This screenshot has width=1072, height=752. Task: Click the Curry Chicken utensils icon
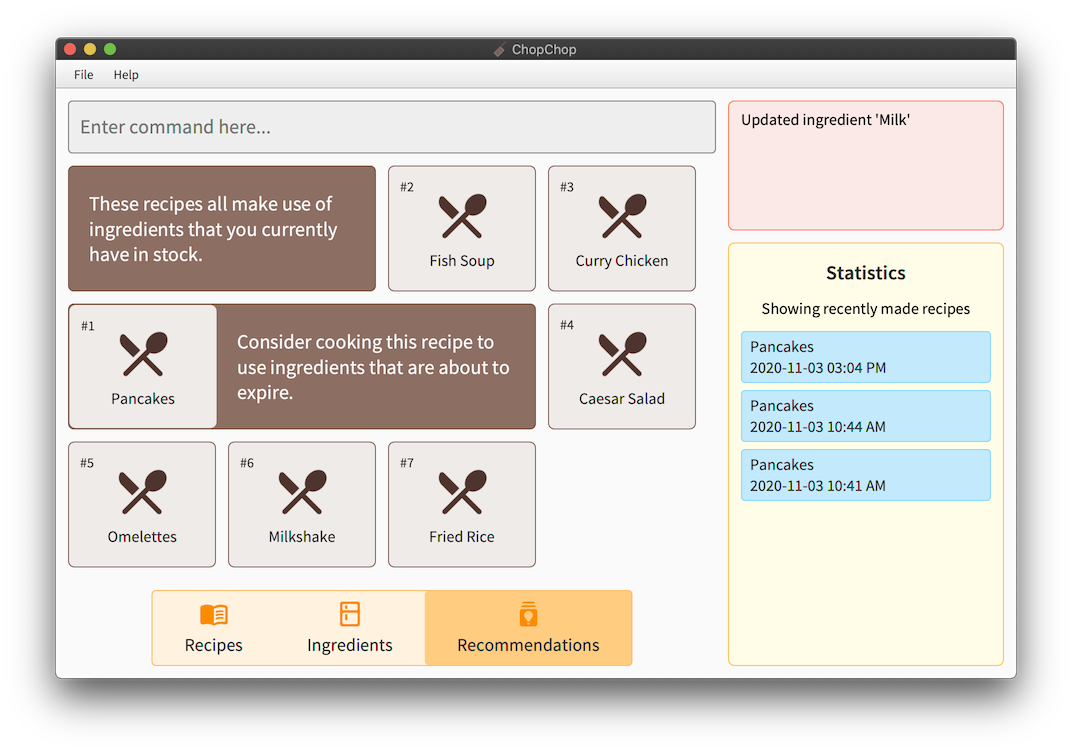[x=622, y=216]
